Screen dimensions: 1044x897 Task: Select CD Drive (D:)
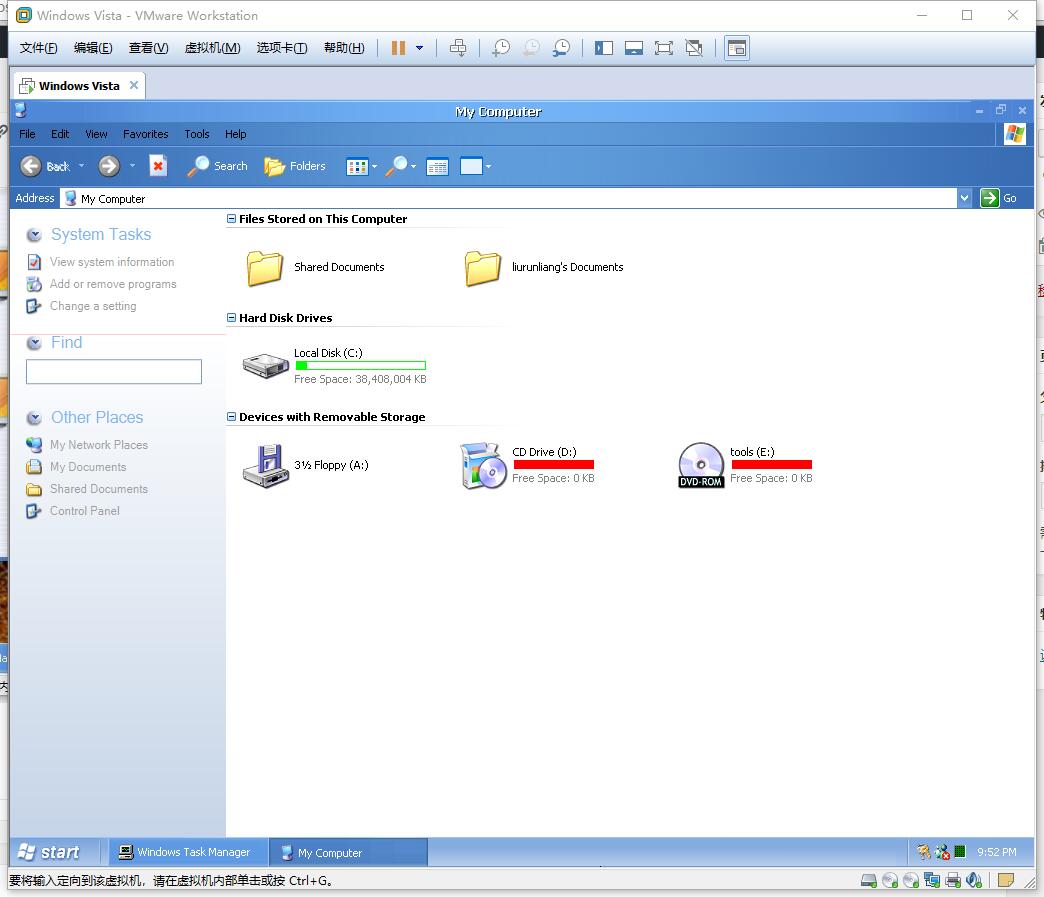coord(527,465)
